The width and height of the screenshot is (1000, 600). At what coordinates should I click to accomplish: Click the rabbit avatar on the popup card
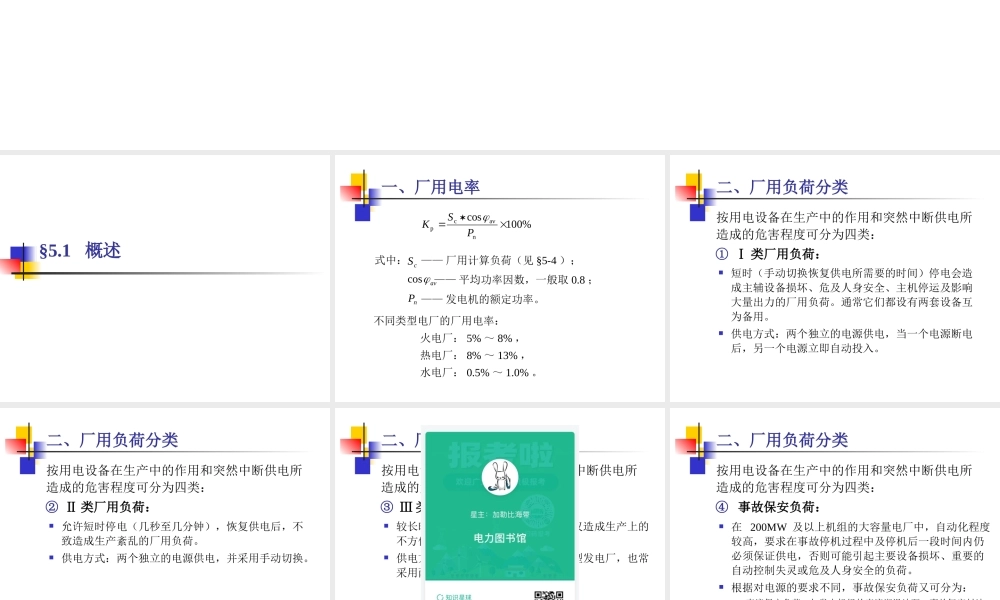click(x=500, y=477)
